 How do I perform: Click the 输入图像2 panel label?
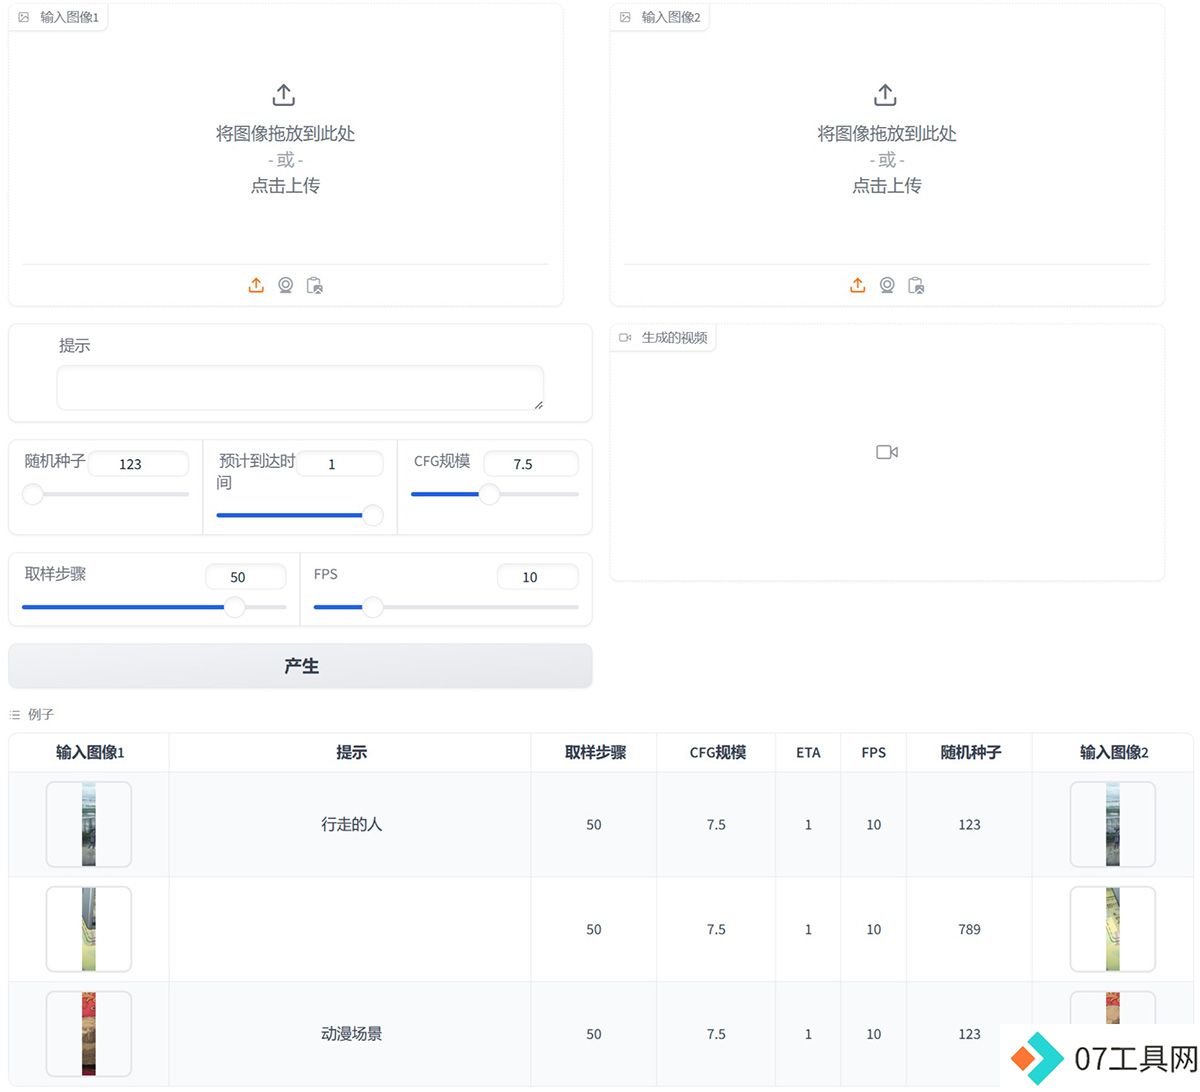[x=661, y=17]
